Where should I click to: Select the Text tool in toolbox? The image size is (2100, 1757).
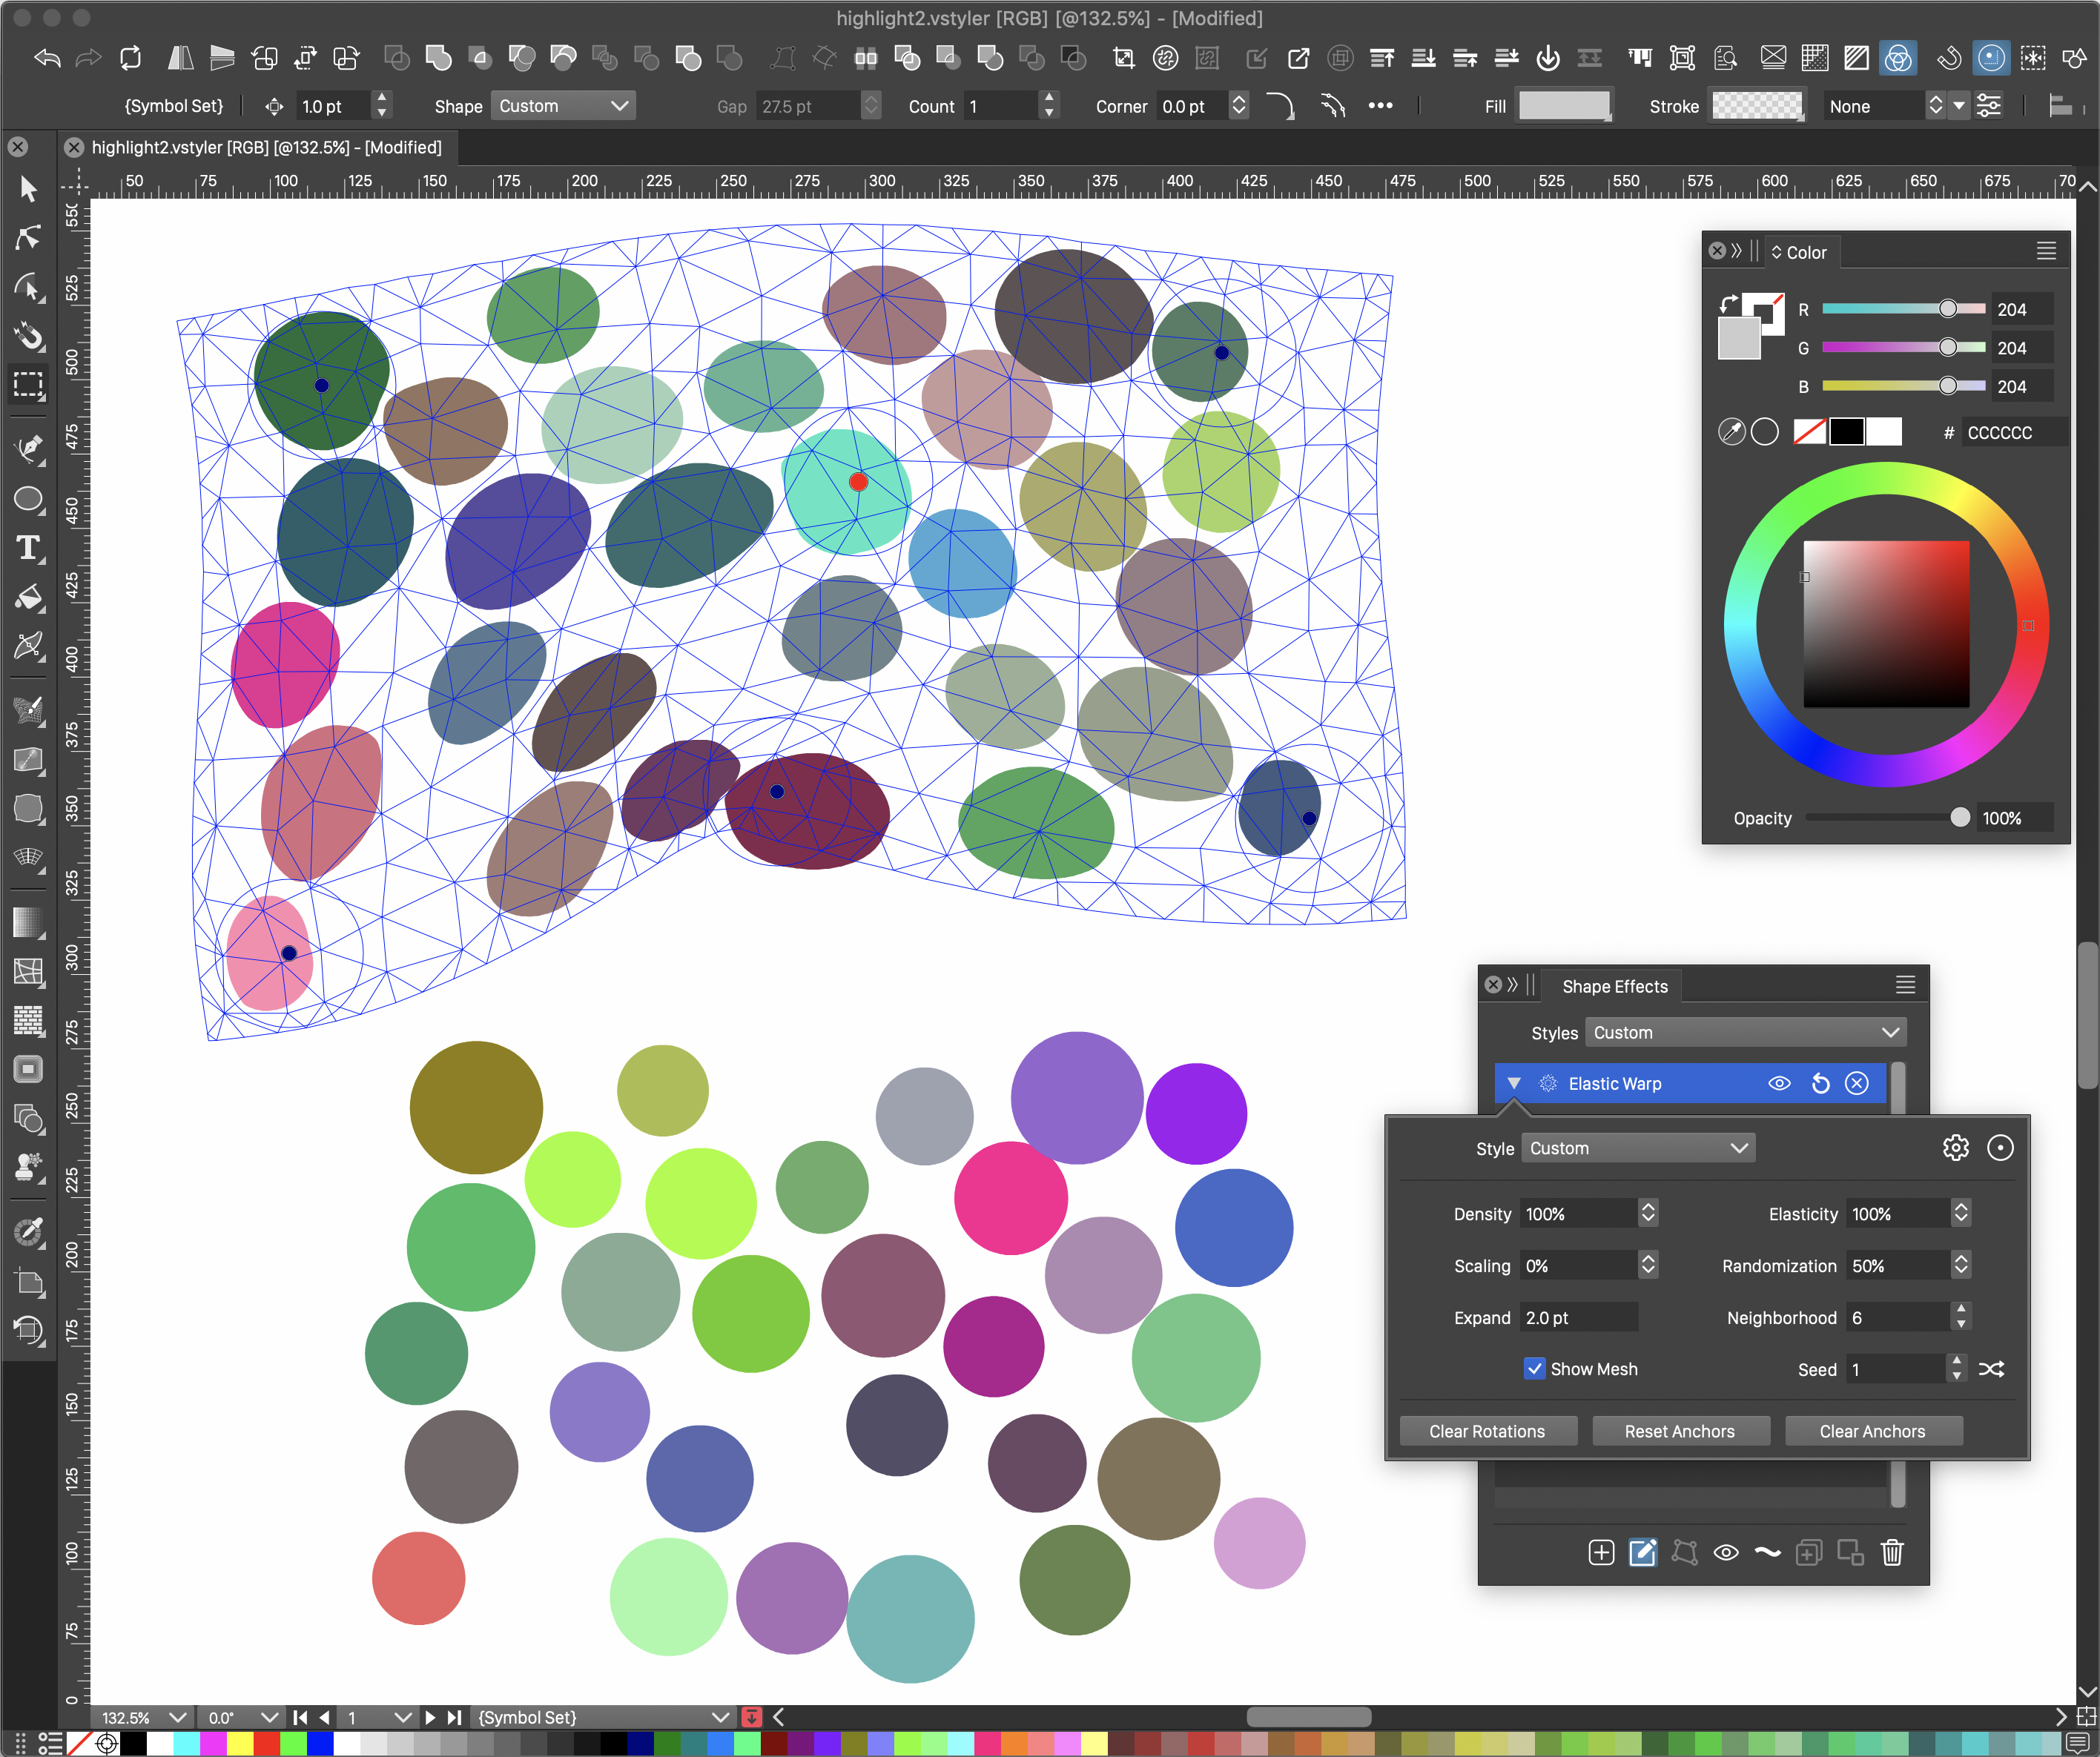pos(28,548)
